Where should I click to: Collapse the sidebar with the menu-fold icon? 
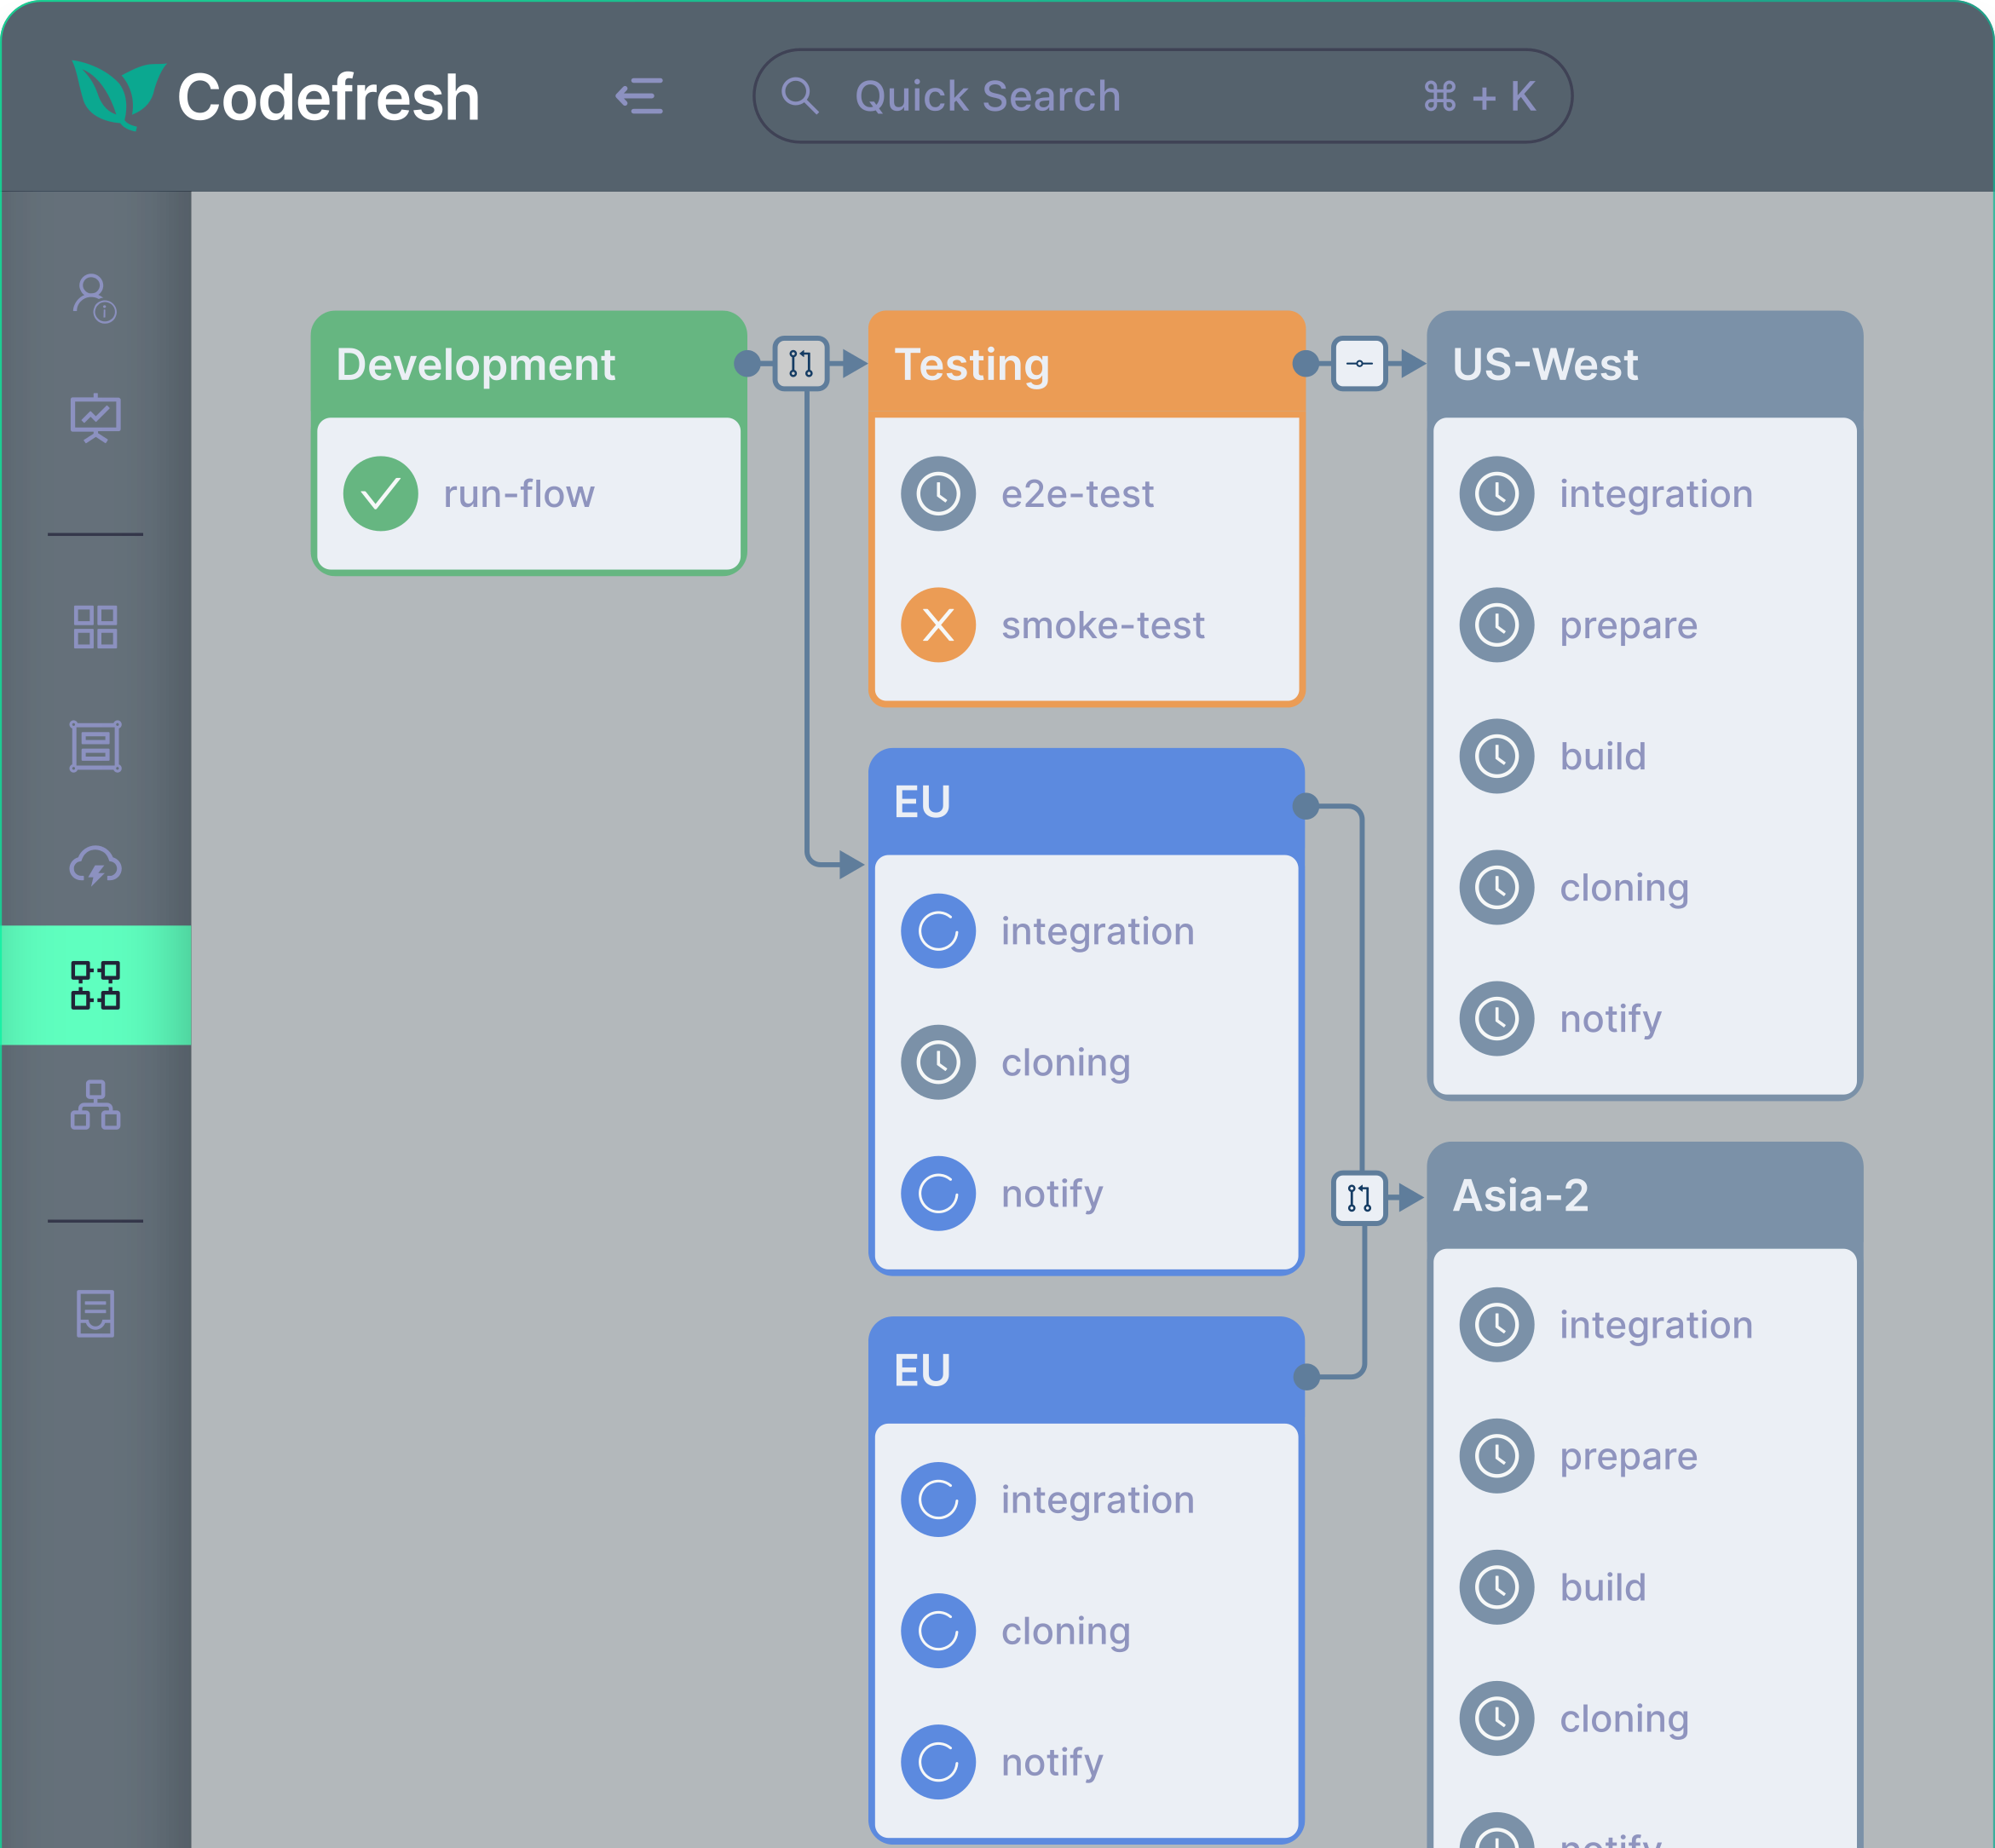(639, 96)
